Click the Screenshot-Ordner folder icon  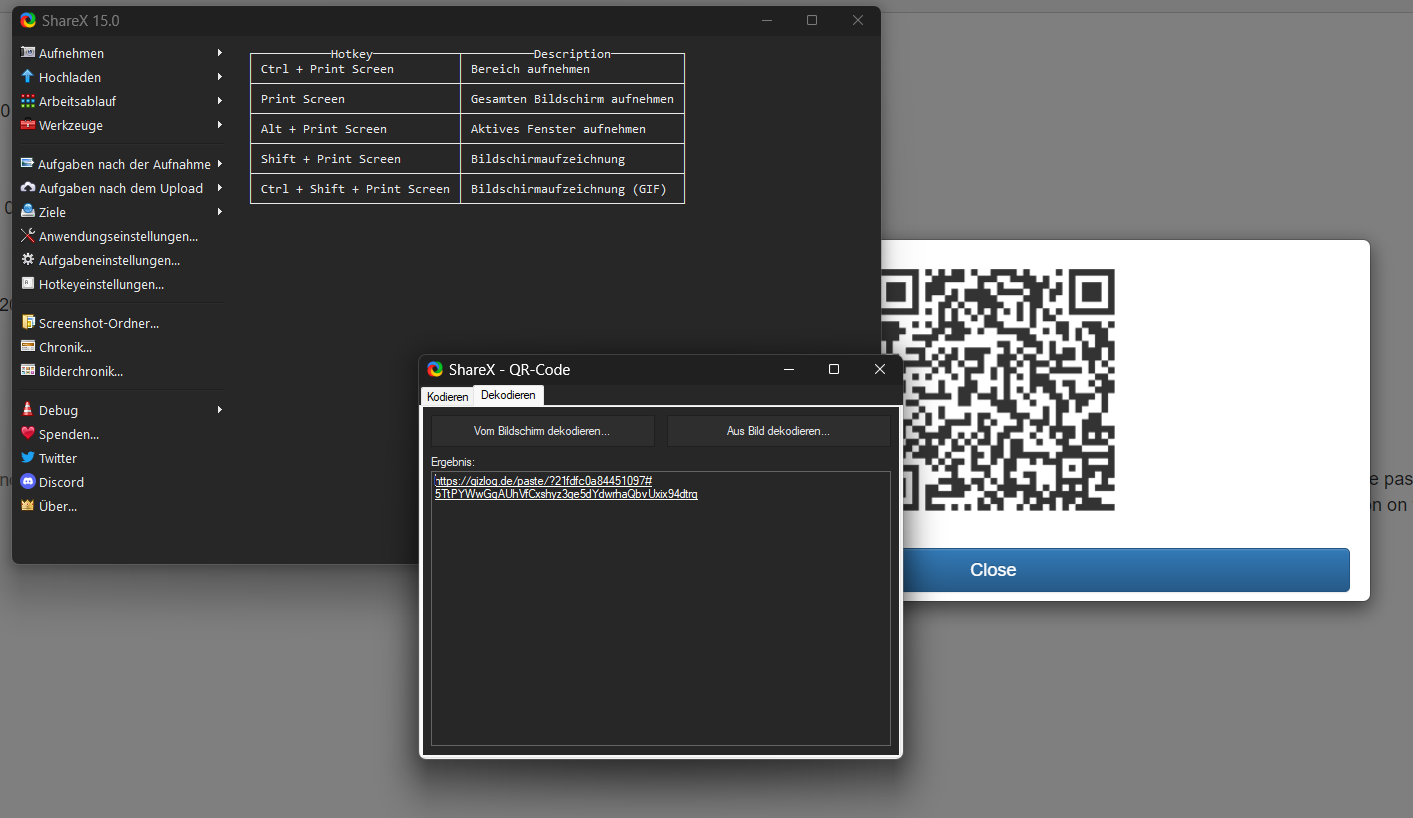point(28,323)
